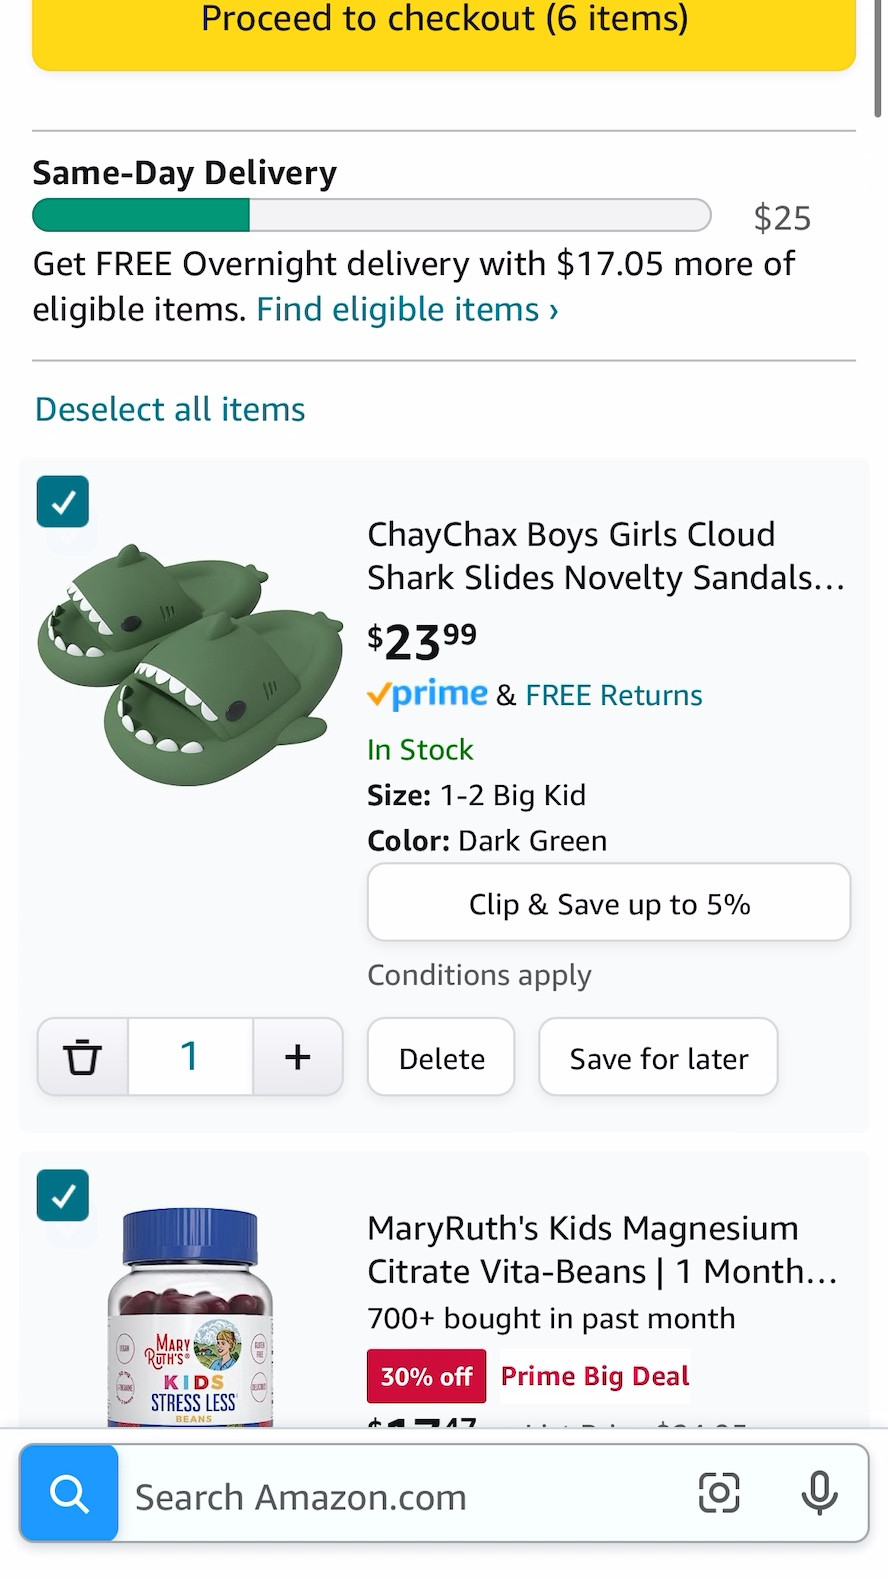Tap the plus icon to increase quantity
This screenshot has width=888, height=1579.
pyautogui.click(x=297, y=1056)
